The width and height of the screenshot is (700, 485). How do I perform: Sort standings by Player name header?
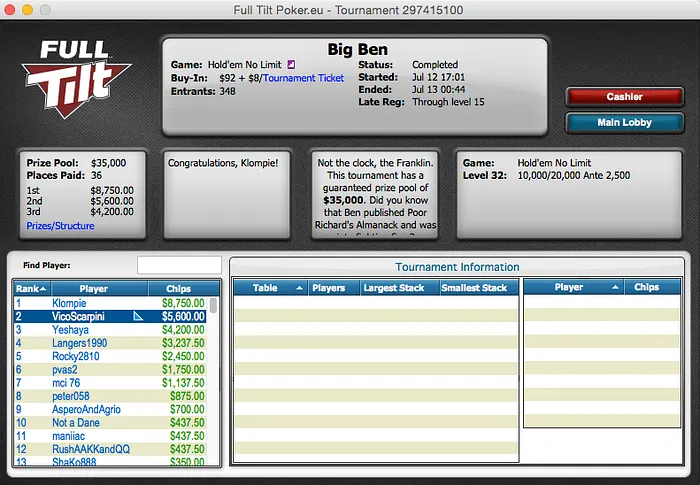click(93, 289)
